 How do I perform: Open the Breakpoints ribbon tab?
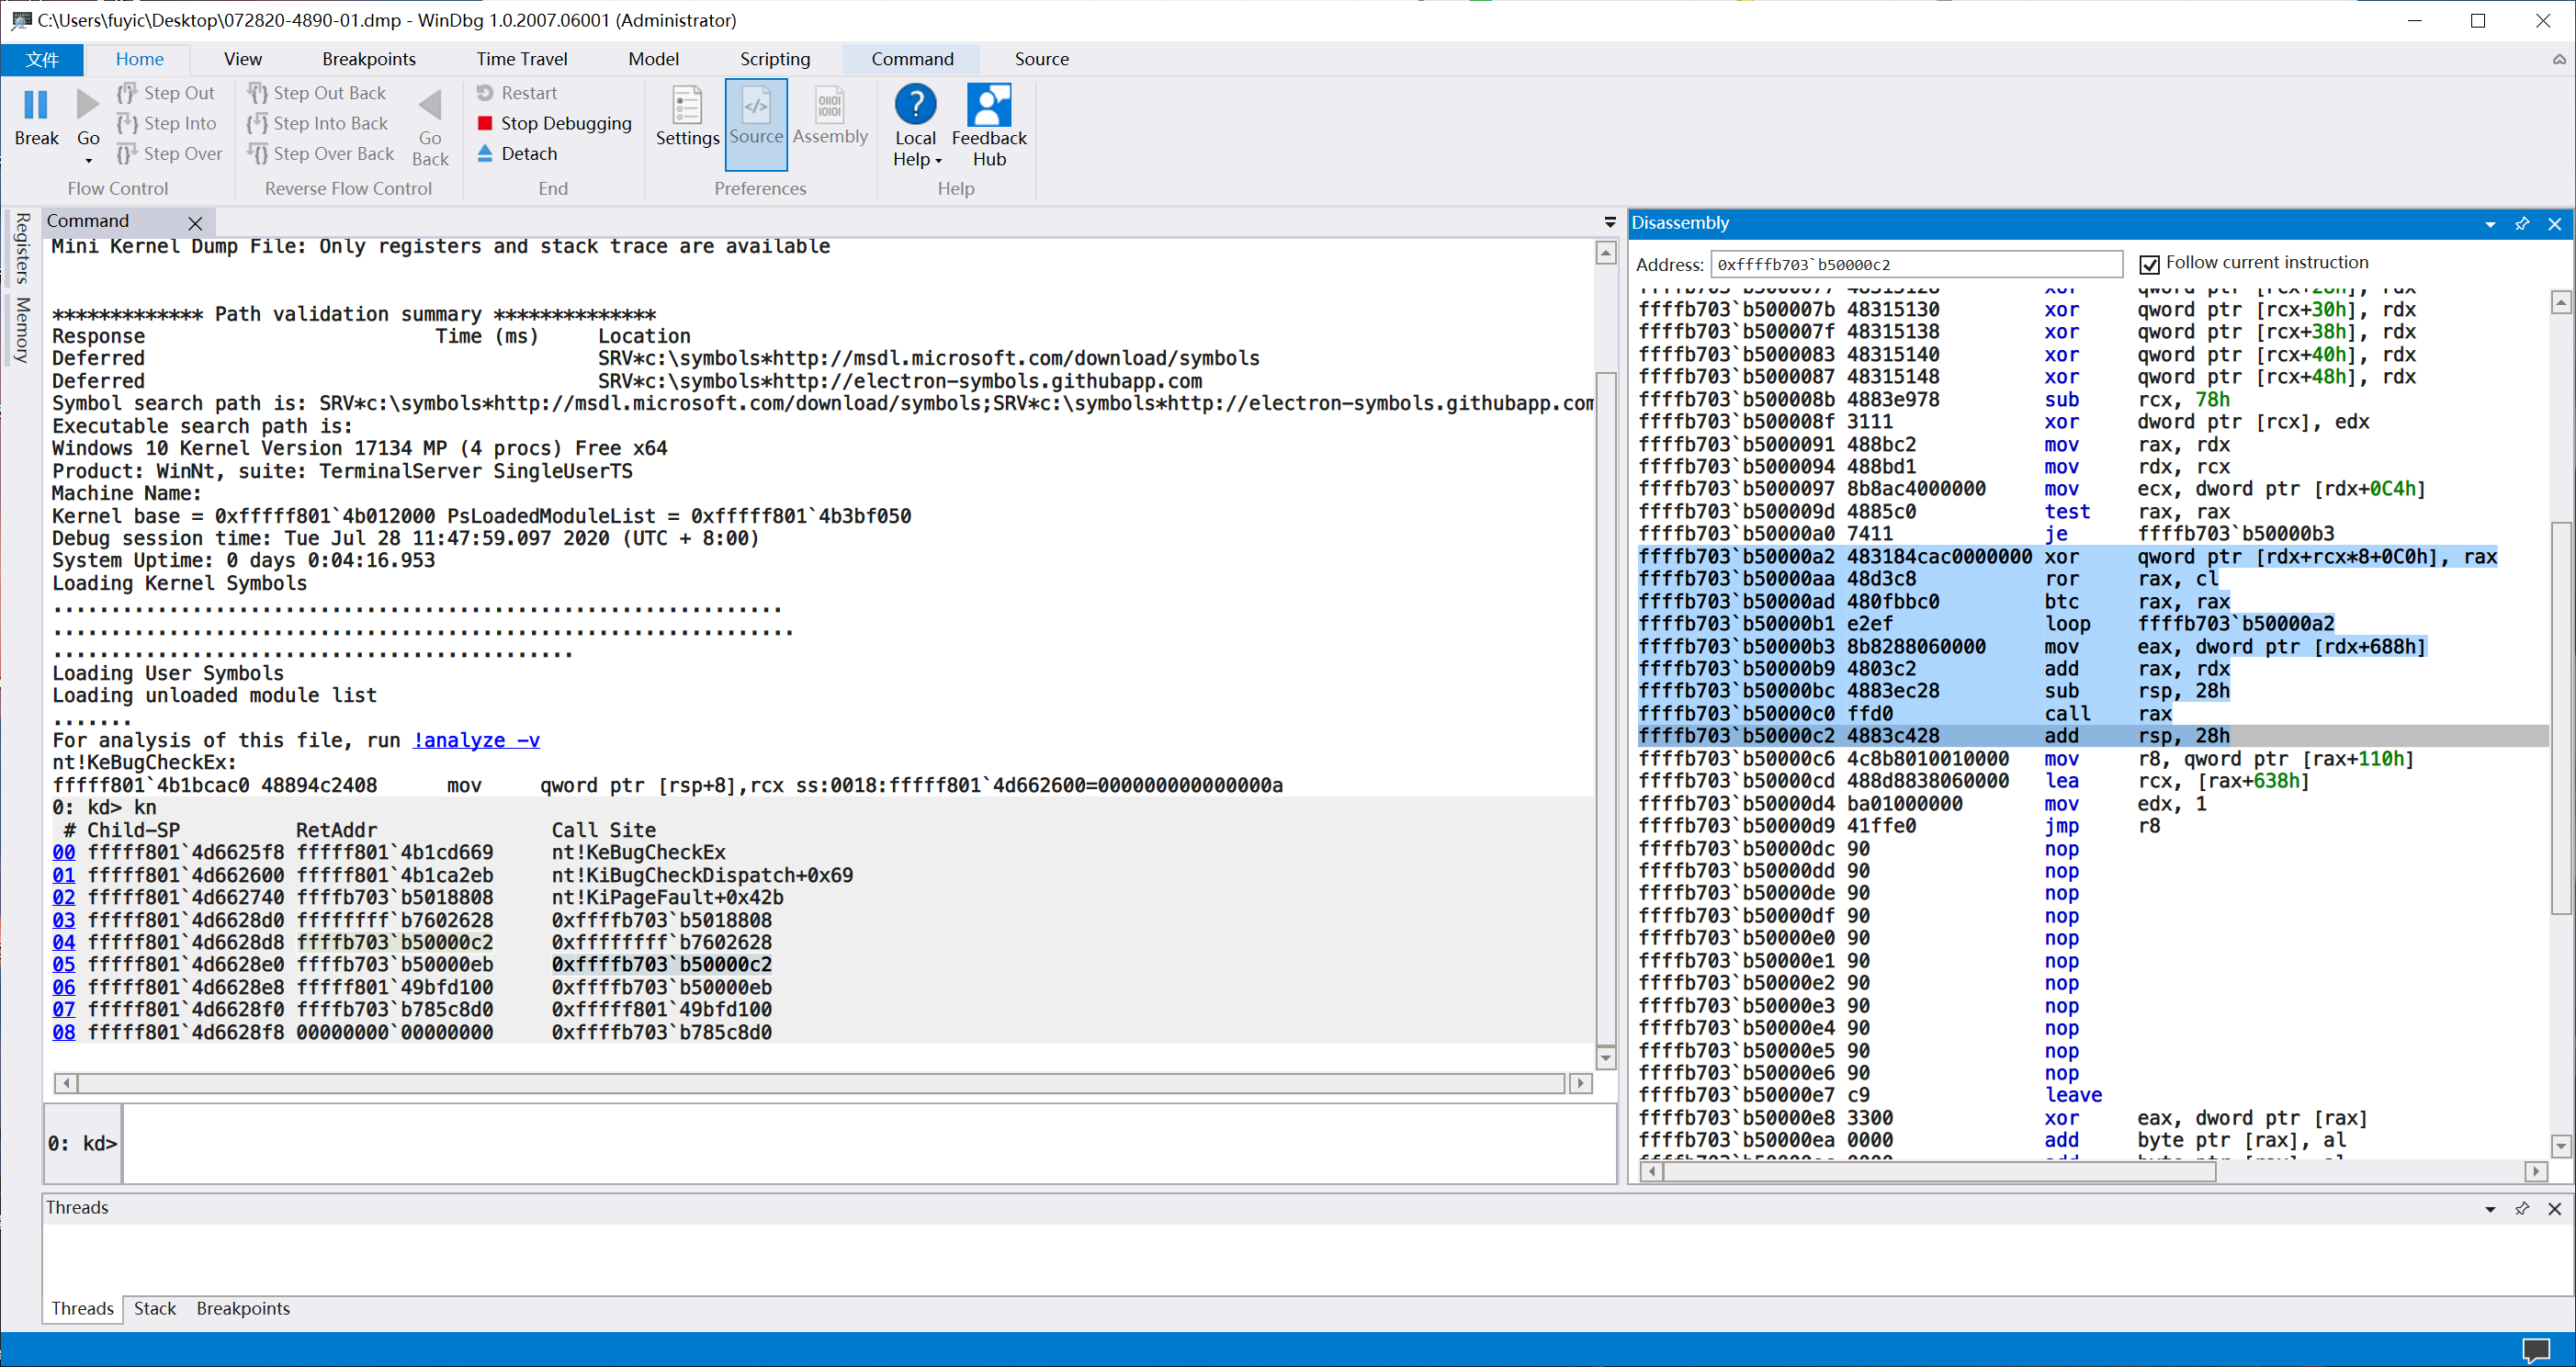click(x=368, y=59)
